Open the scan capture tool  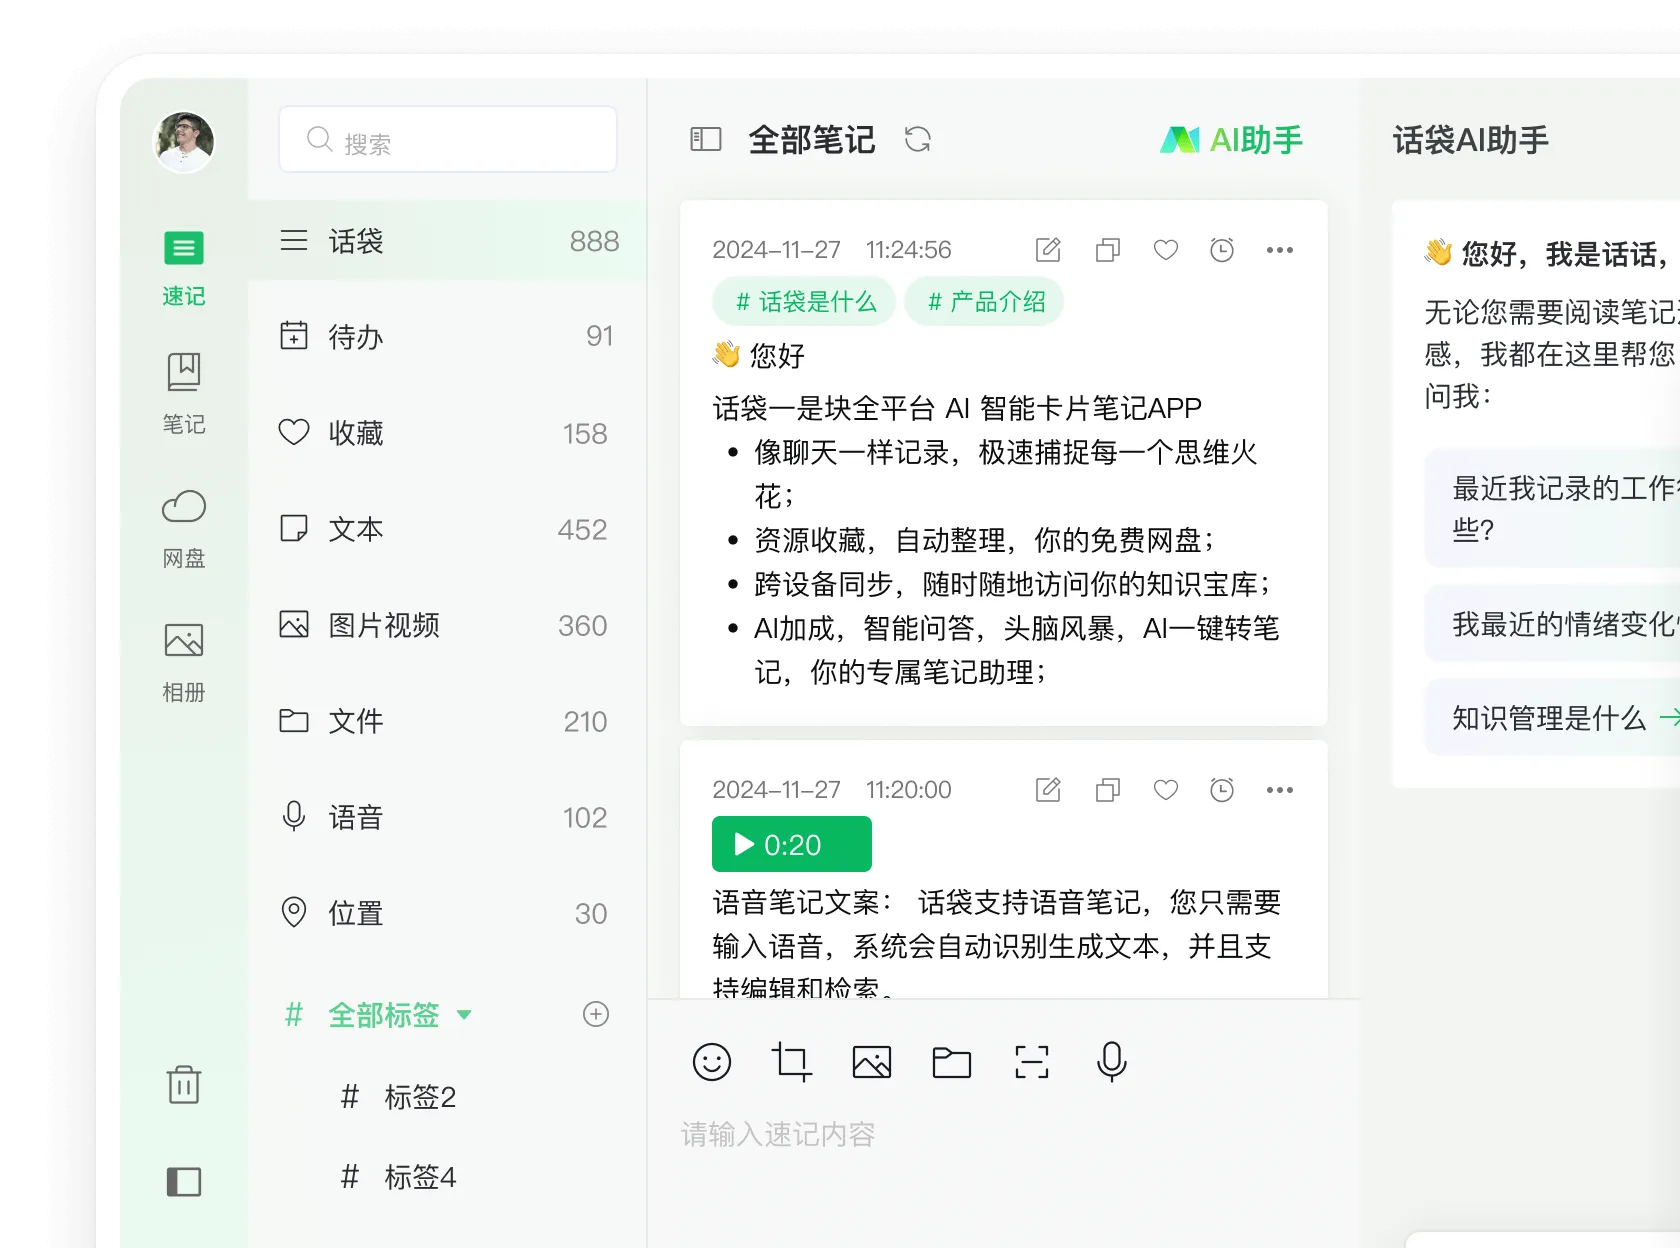click(1031, 1062)
